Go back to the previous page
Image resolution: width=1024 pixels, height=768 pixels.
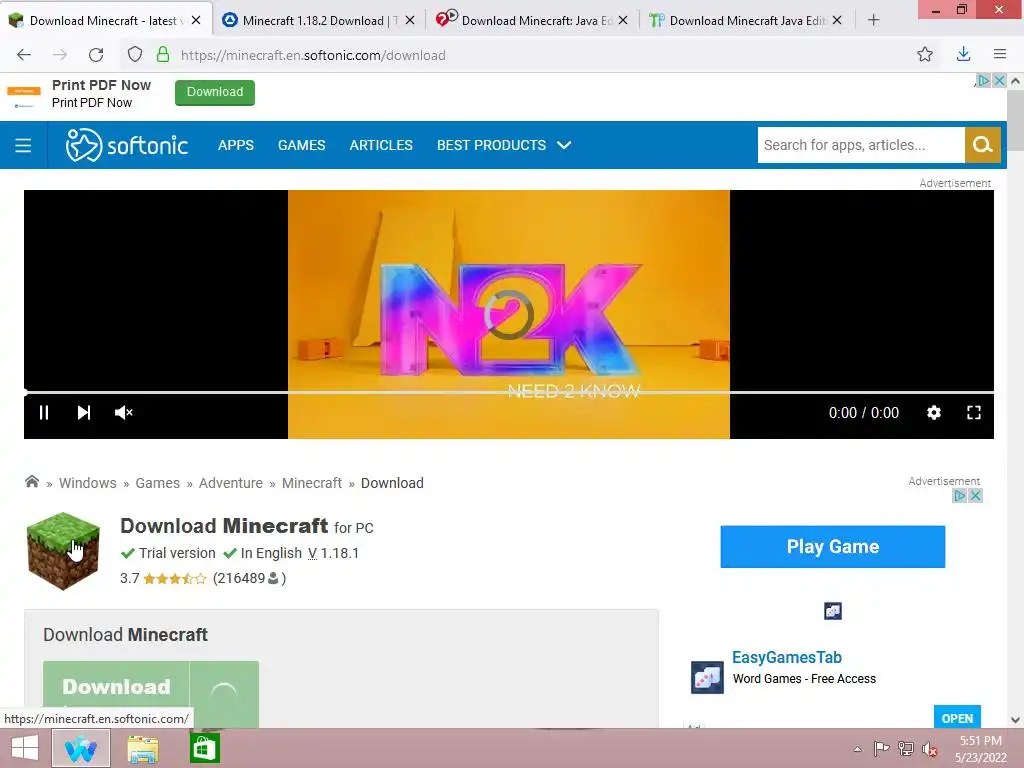(24, 55)
